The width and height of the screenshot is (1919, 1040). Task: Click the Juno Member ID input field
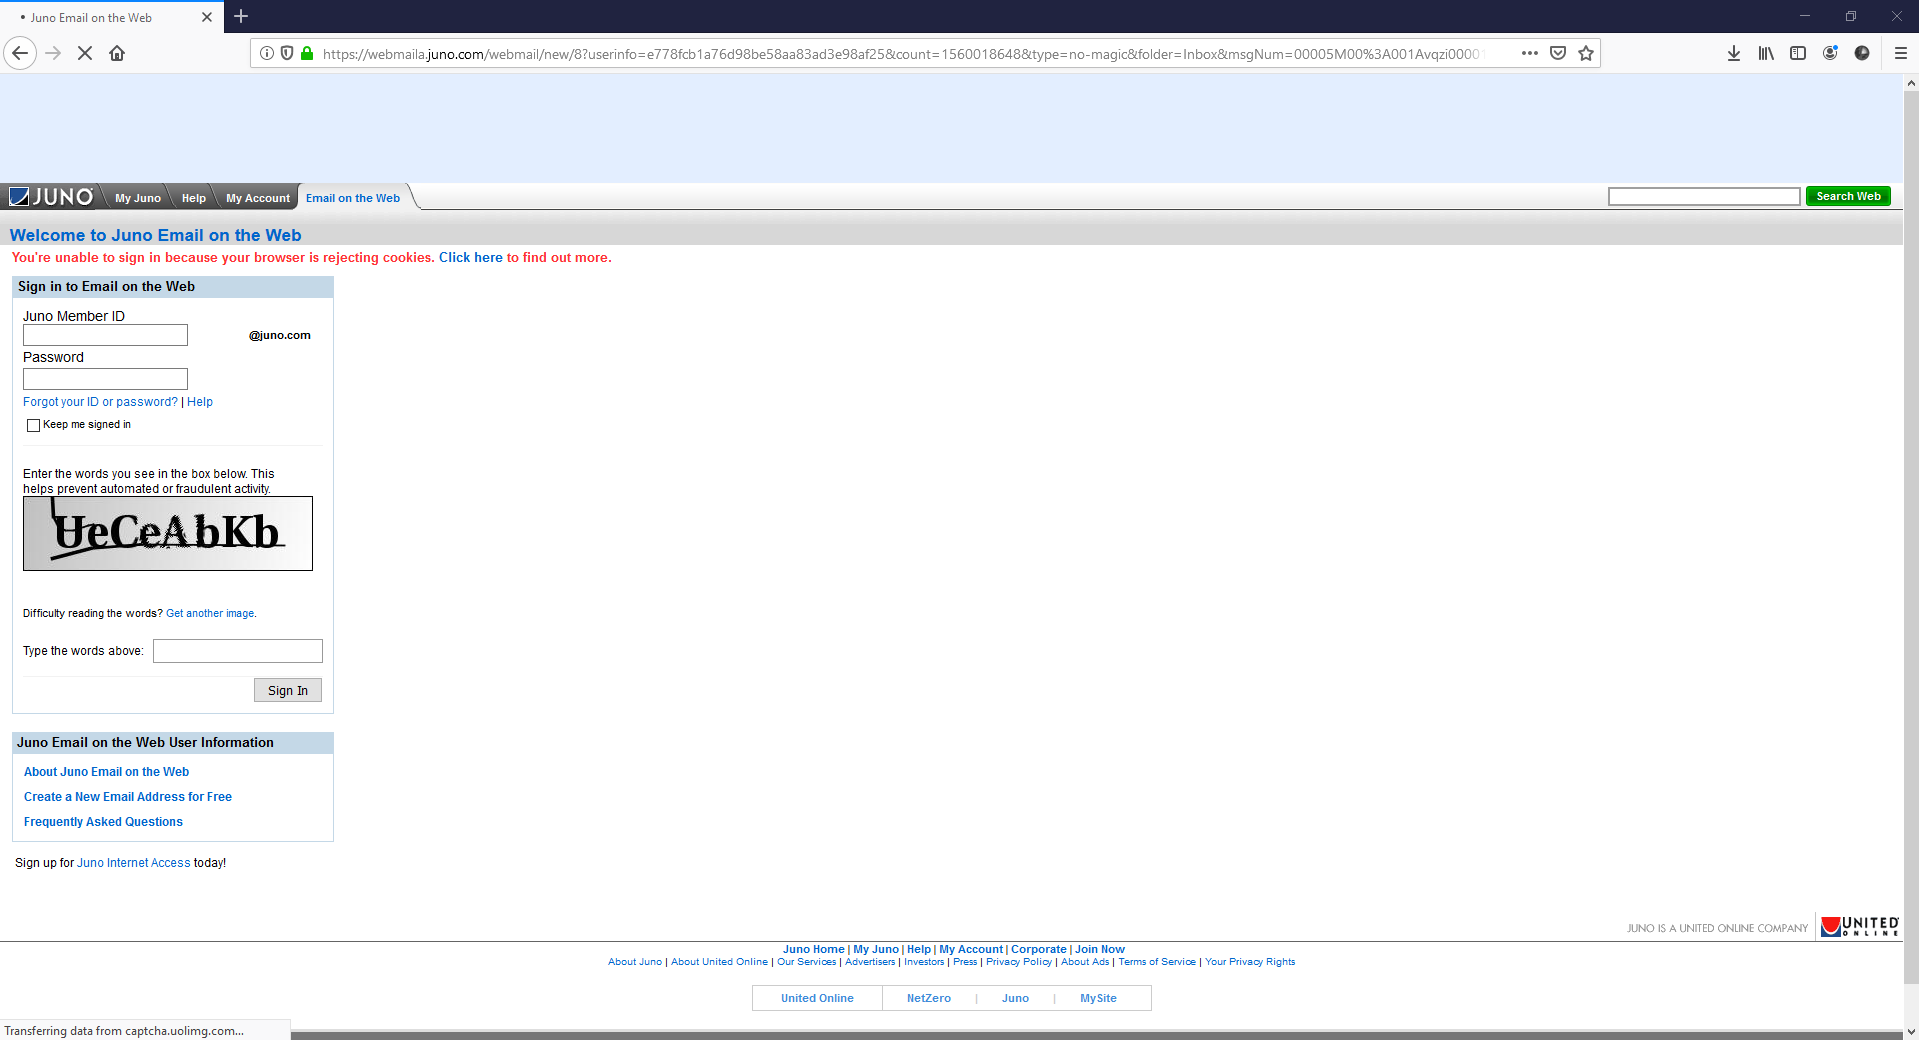tap(104, 335)
